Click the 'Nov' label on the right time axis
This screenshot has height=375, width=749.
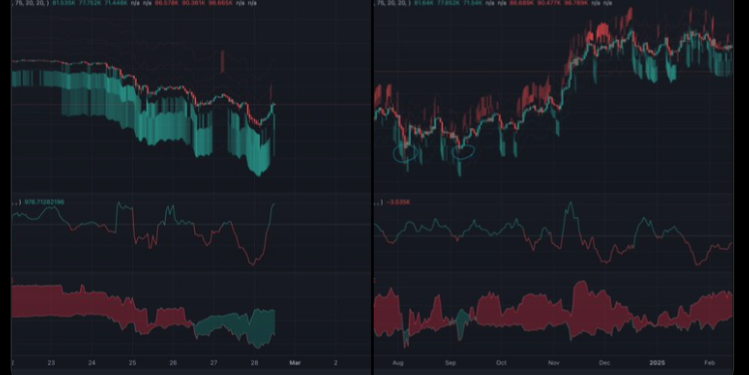554,363
